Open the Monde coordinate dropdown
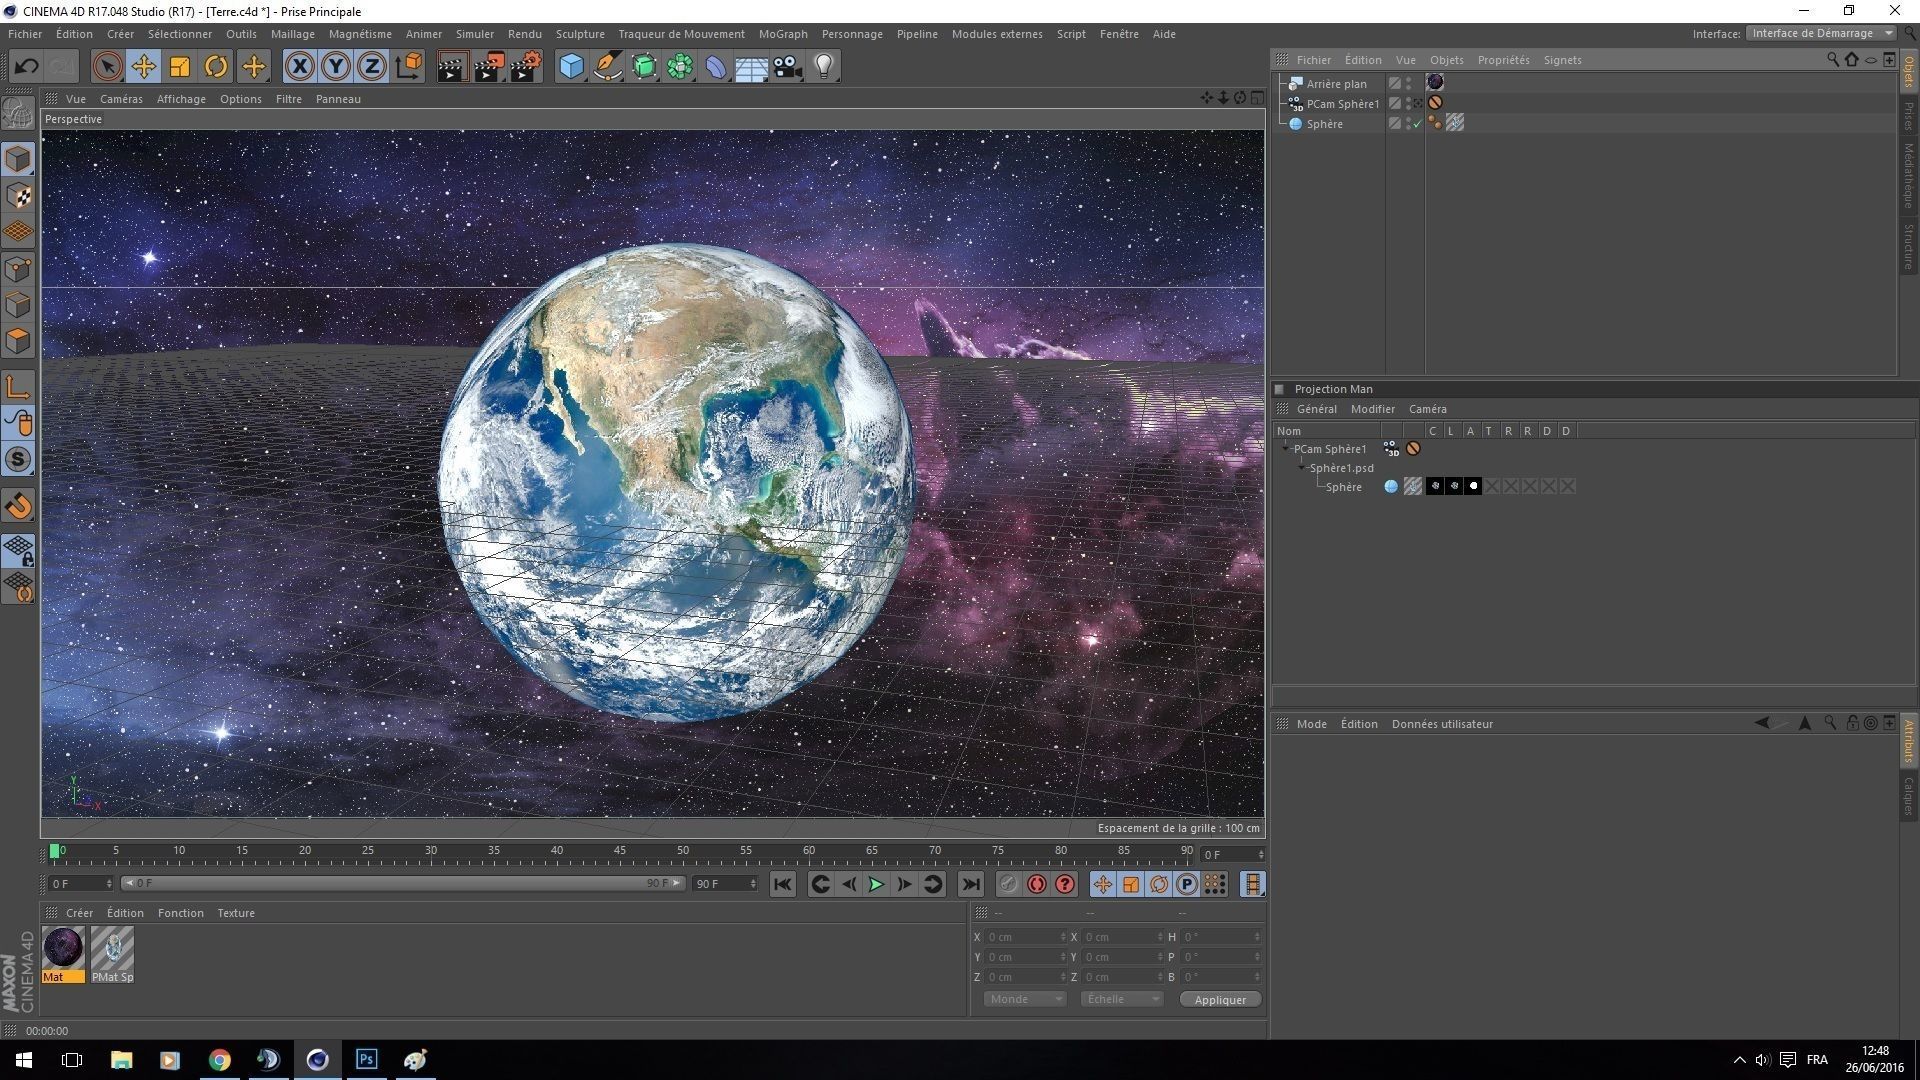The width and height of the screenshot is (1920, 1080). tap(1025, 999)
